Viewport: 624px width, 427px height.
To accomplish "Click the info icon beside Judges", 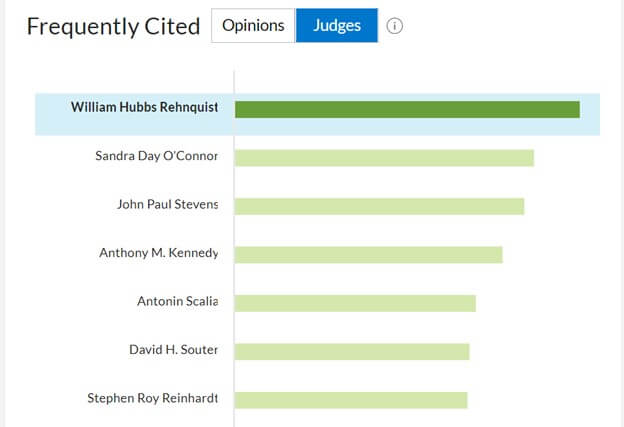I will (x=395, y=26).
